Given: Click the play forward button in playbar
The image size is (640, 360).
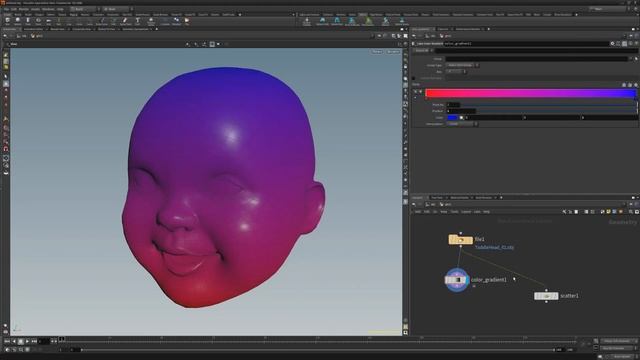Looking at the screenshot, I should coord(27,341).
